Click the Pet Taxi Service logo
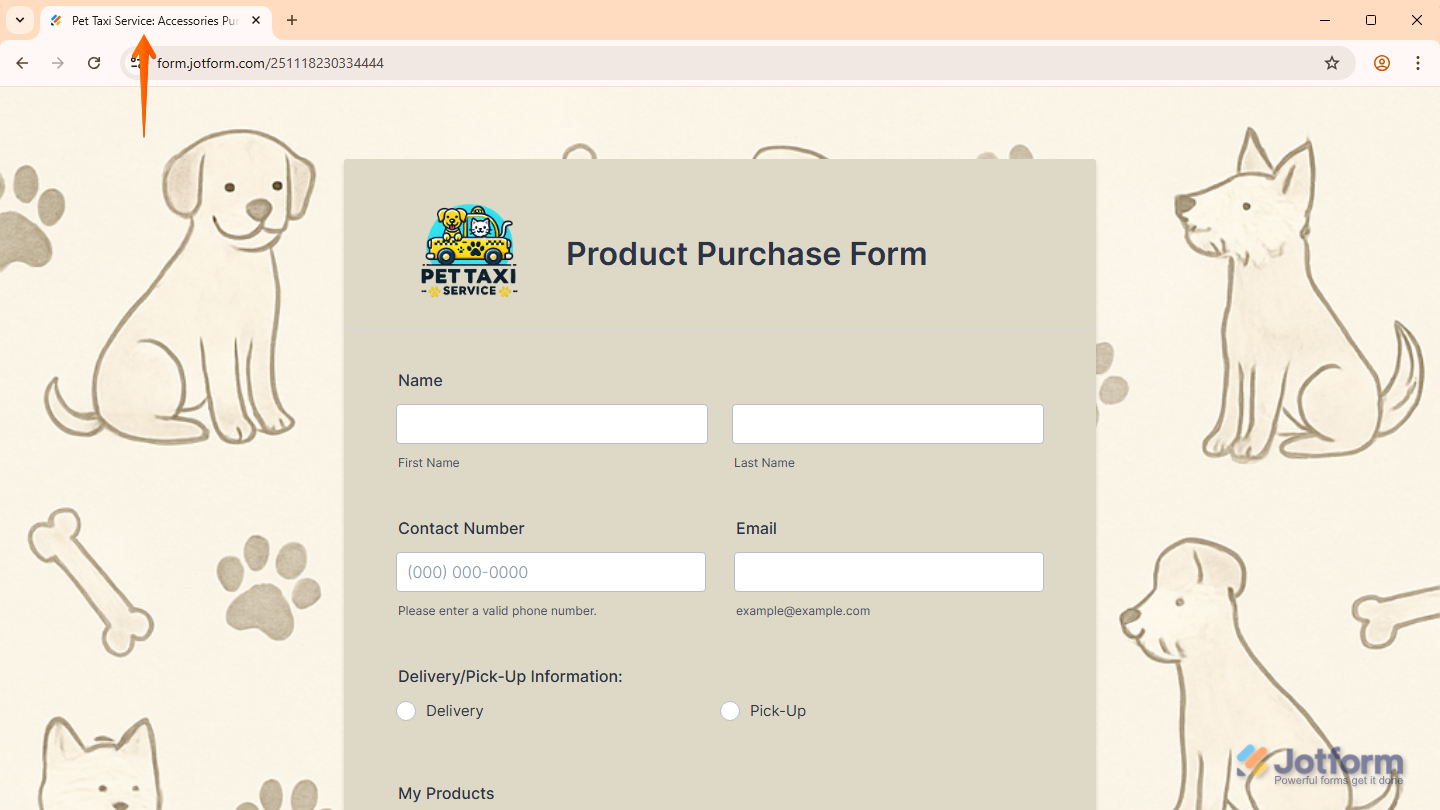The image size is (1440, 810). [469, 252]
